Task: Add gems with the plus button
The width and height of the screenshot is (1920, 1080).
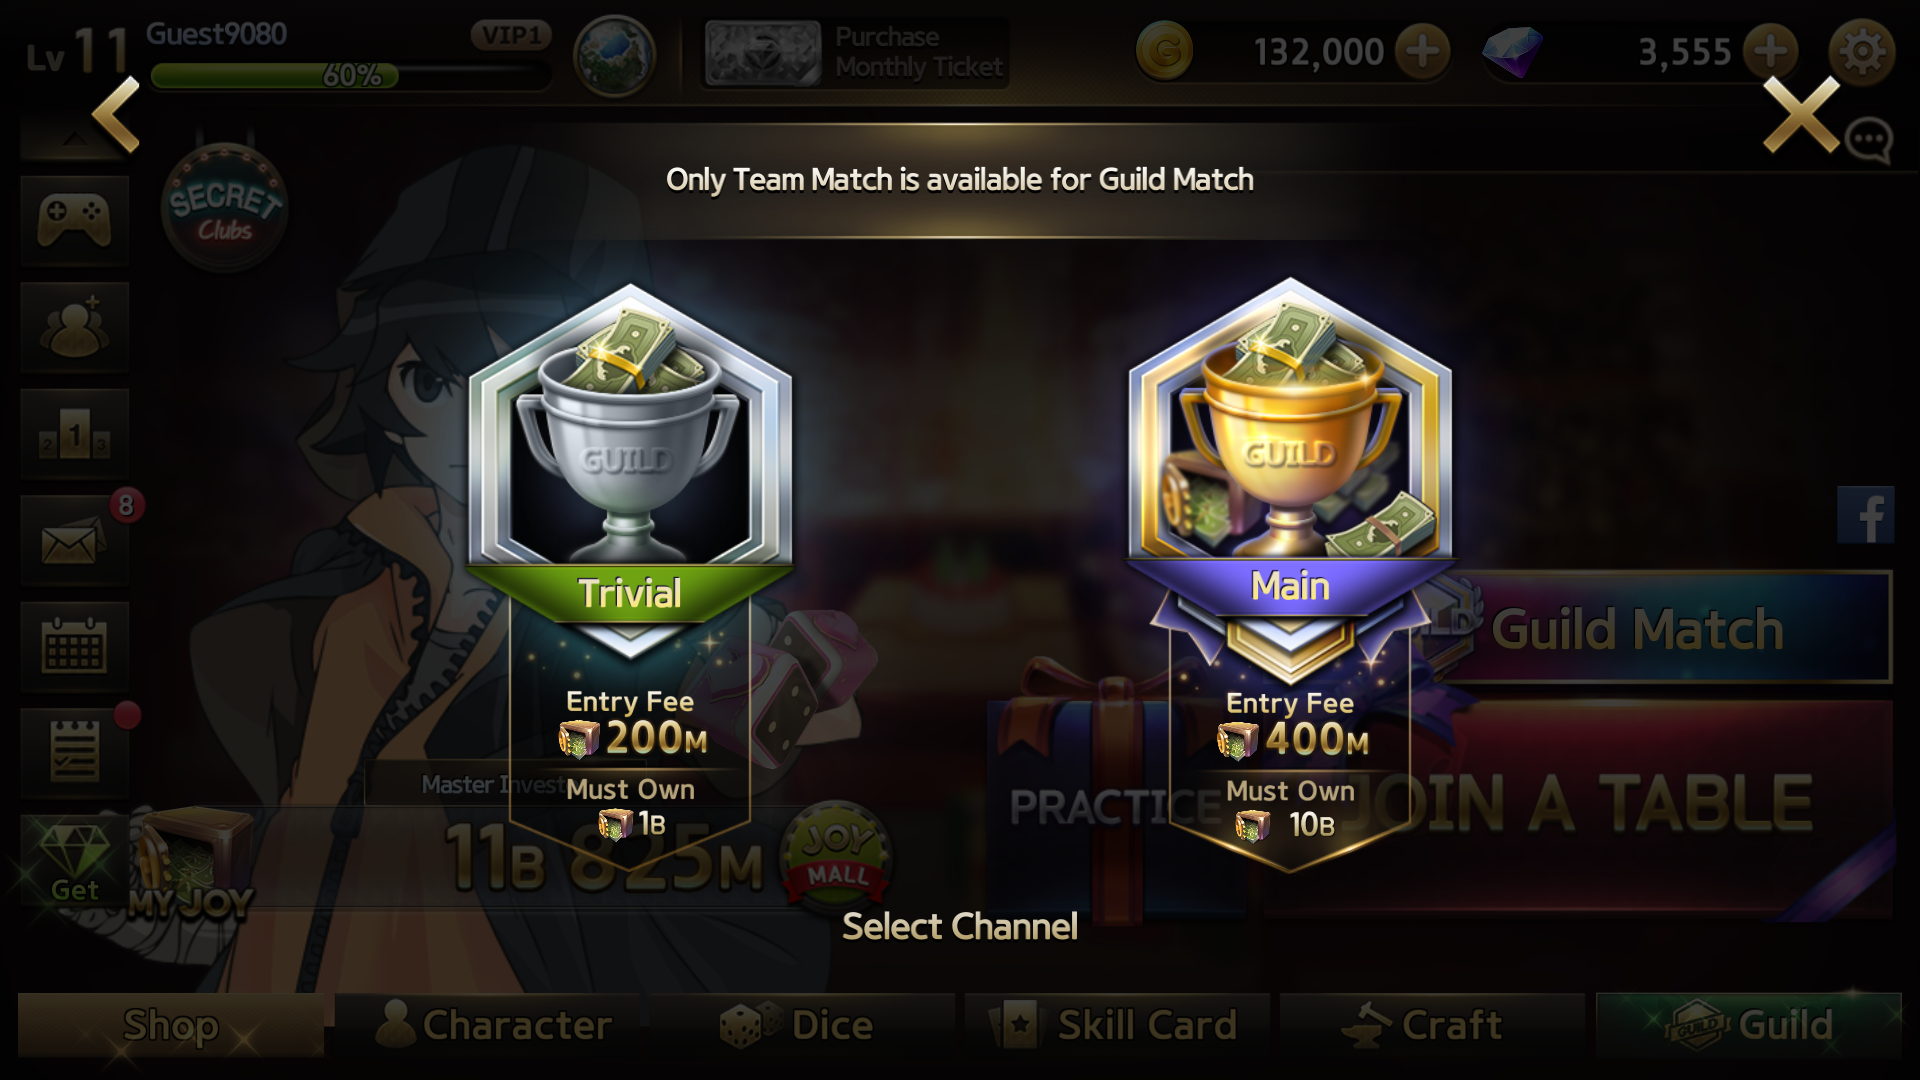Action: coord(1770,51)
